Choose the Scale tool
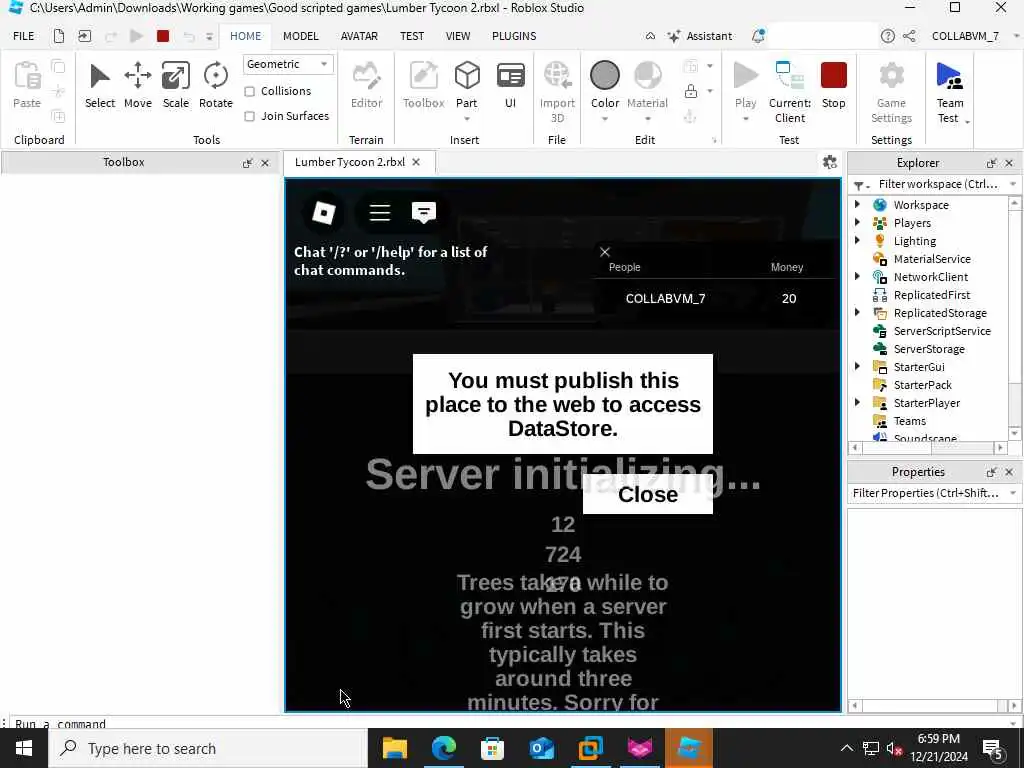The image size is (1024, 768). pos(176,85)
